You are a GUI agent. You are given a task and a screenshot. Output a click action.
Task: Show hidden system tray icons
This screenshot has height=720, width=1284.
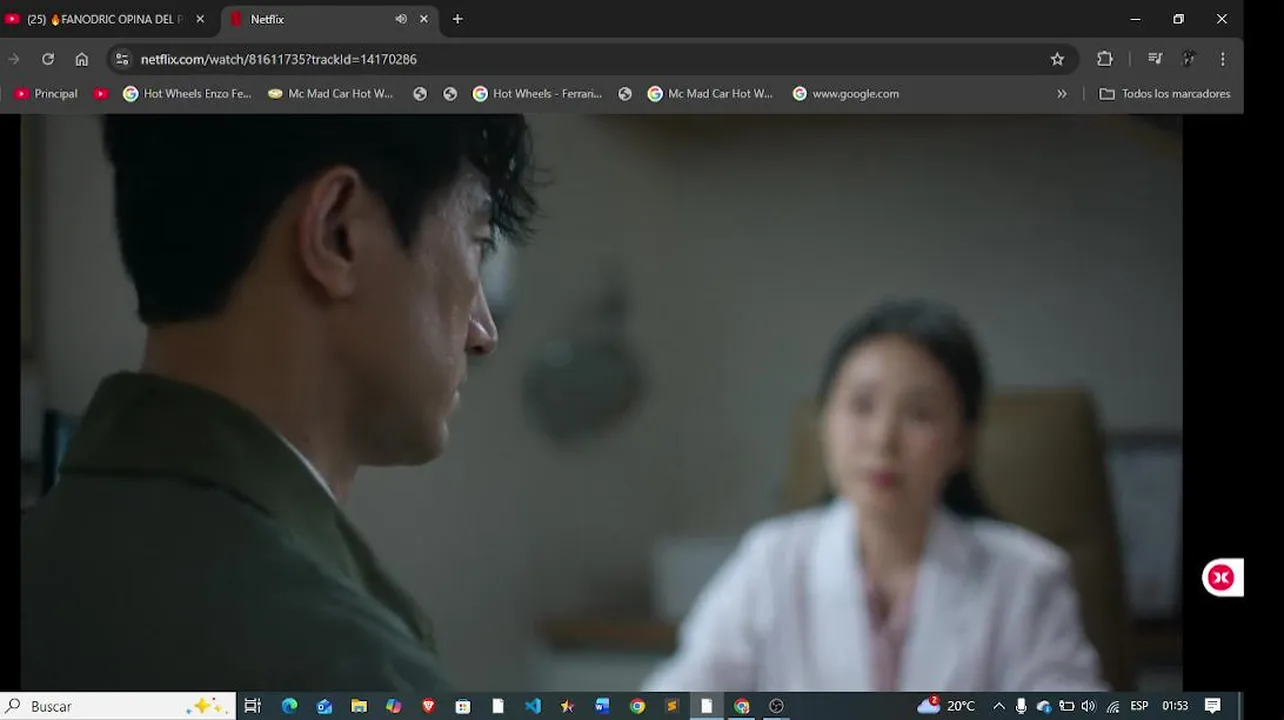pos(998,706)
